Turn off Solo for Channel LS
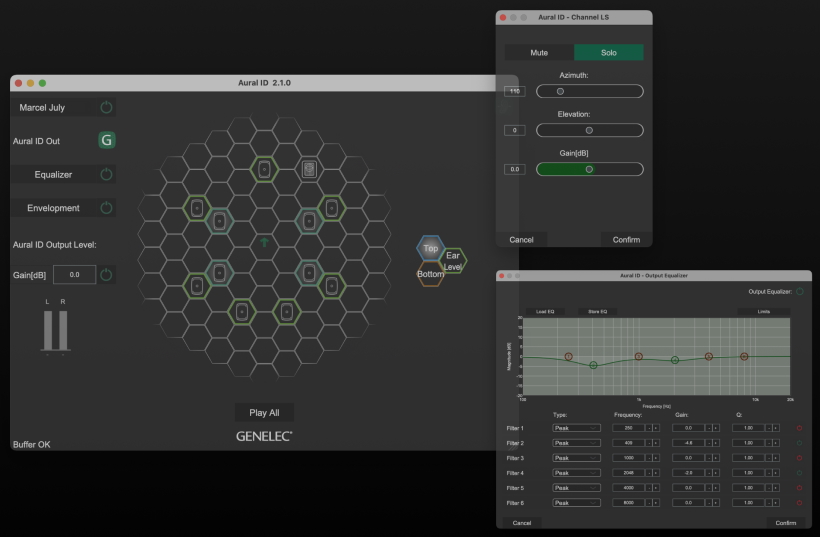Viewport: 820px width, 537px height. 609,52
